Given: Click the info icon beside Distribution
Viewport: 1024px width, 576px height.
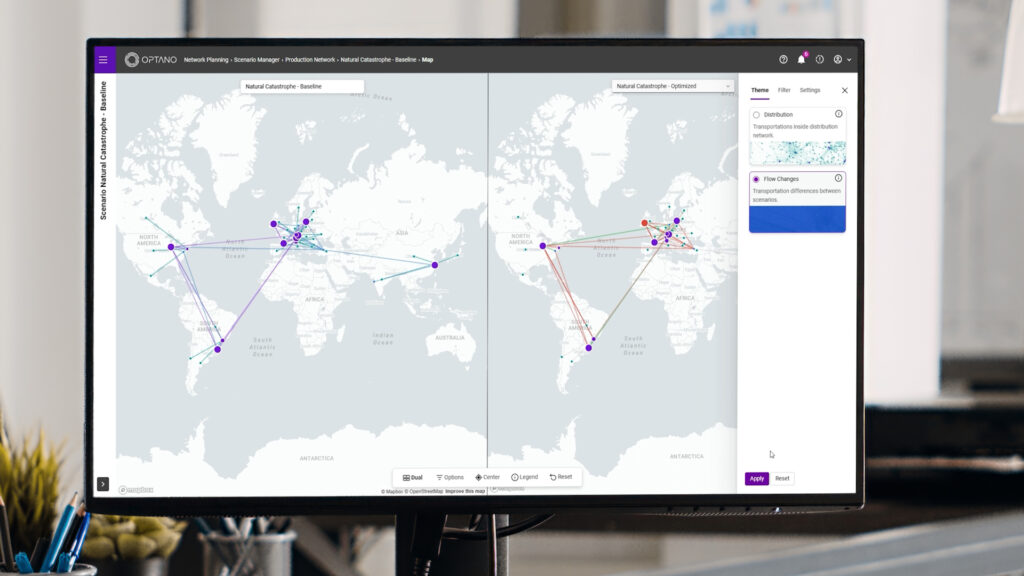Looking at the screenshot, I should [838, 114].
